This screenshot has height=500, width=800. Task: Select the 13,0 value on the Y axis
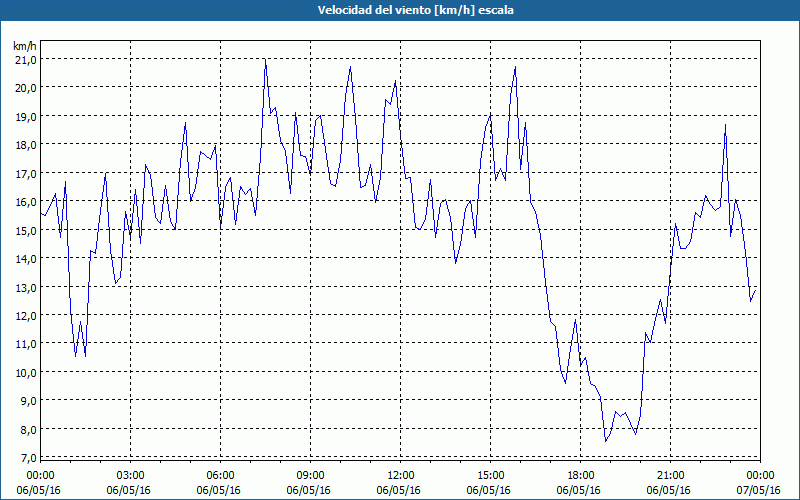click(26, 288)
